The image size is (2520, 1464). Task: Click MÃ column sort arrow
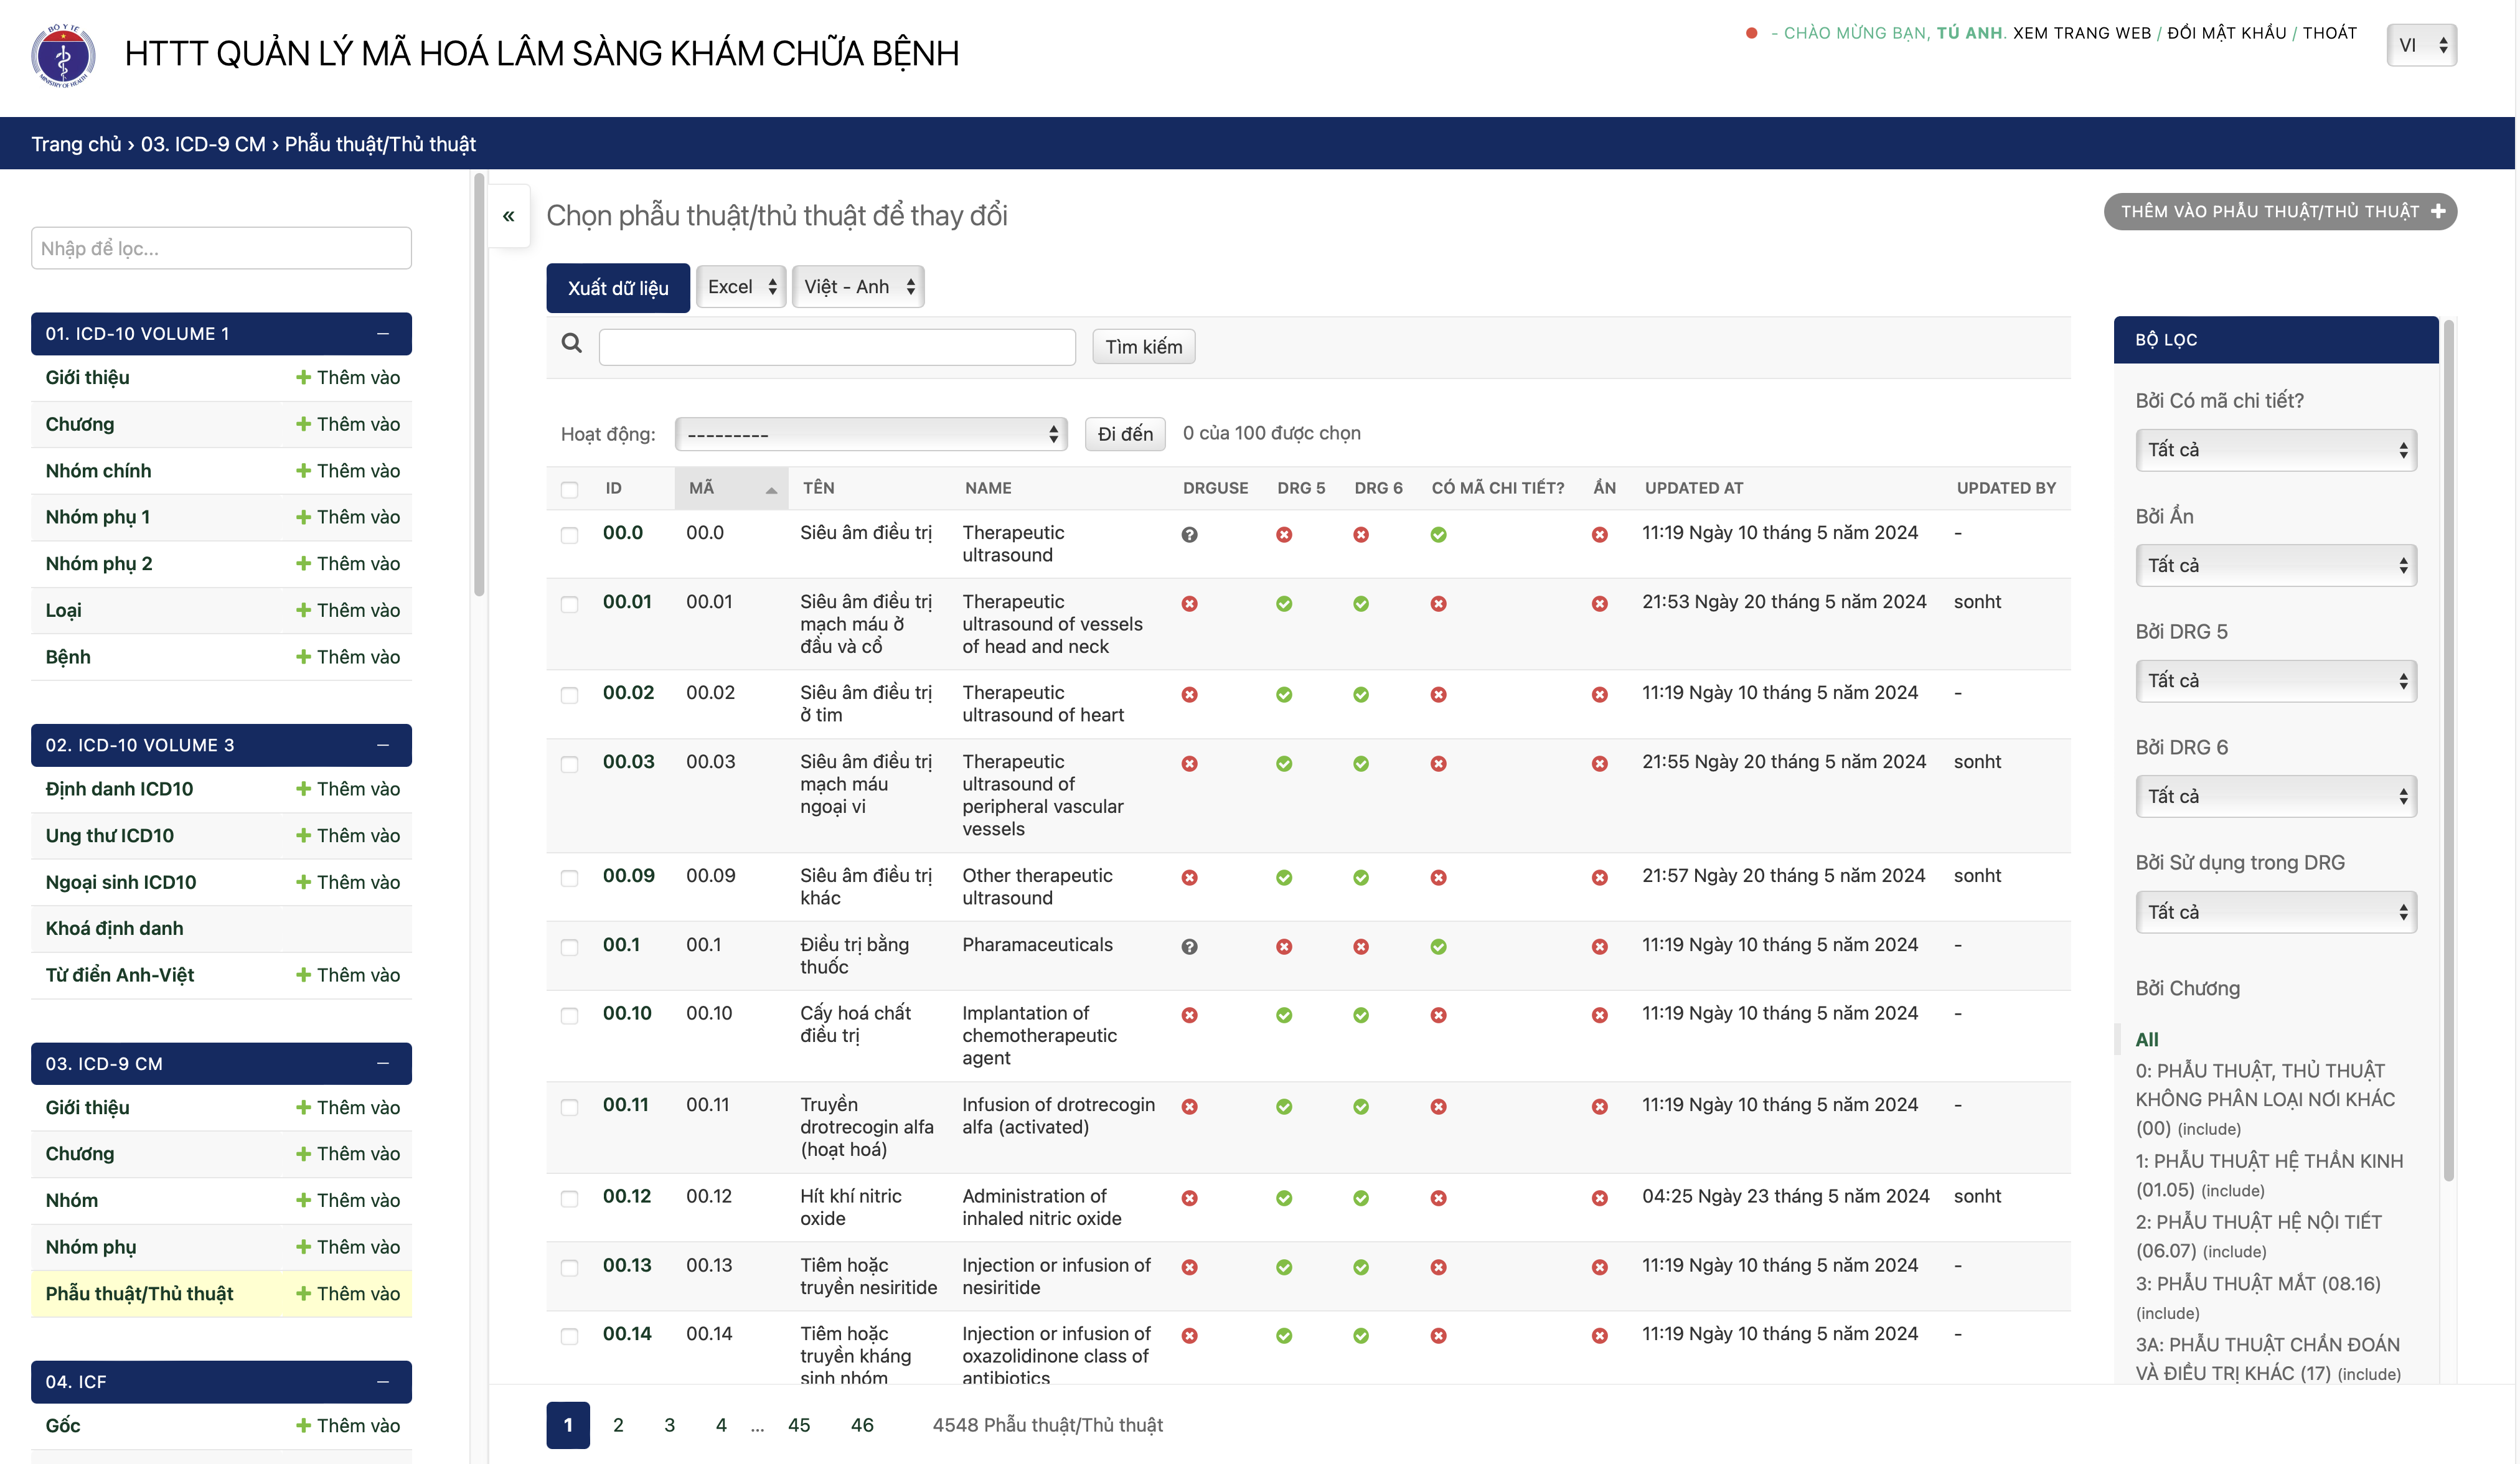tap(770, 490)
